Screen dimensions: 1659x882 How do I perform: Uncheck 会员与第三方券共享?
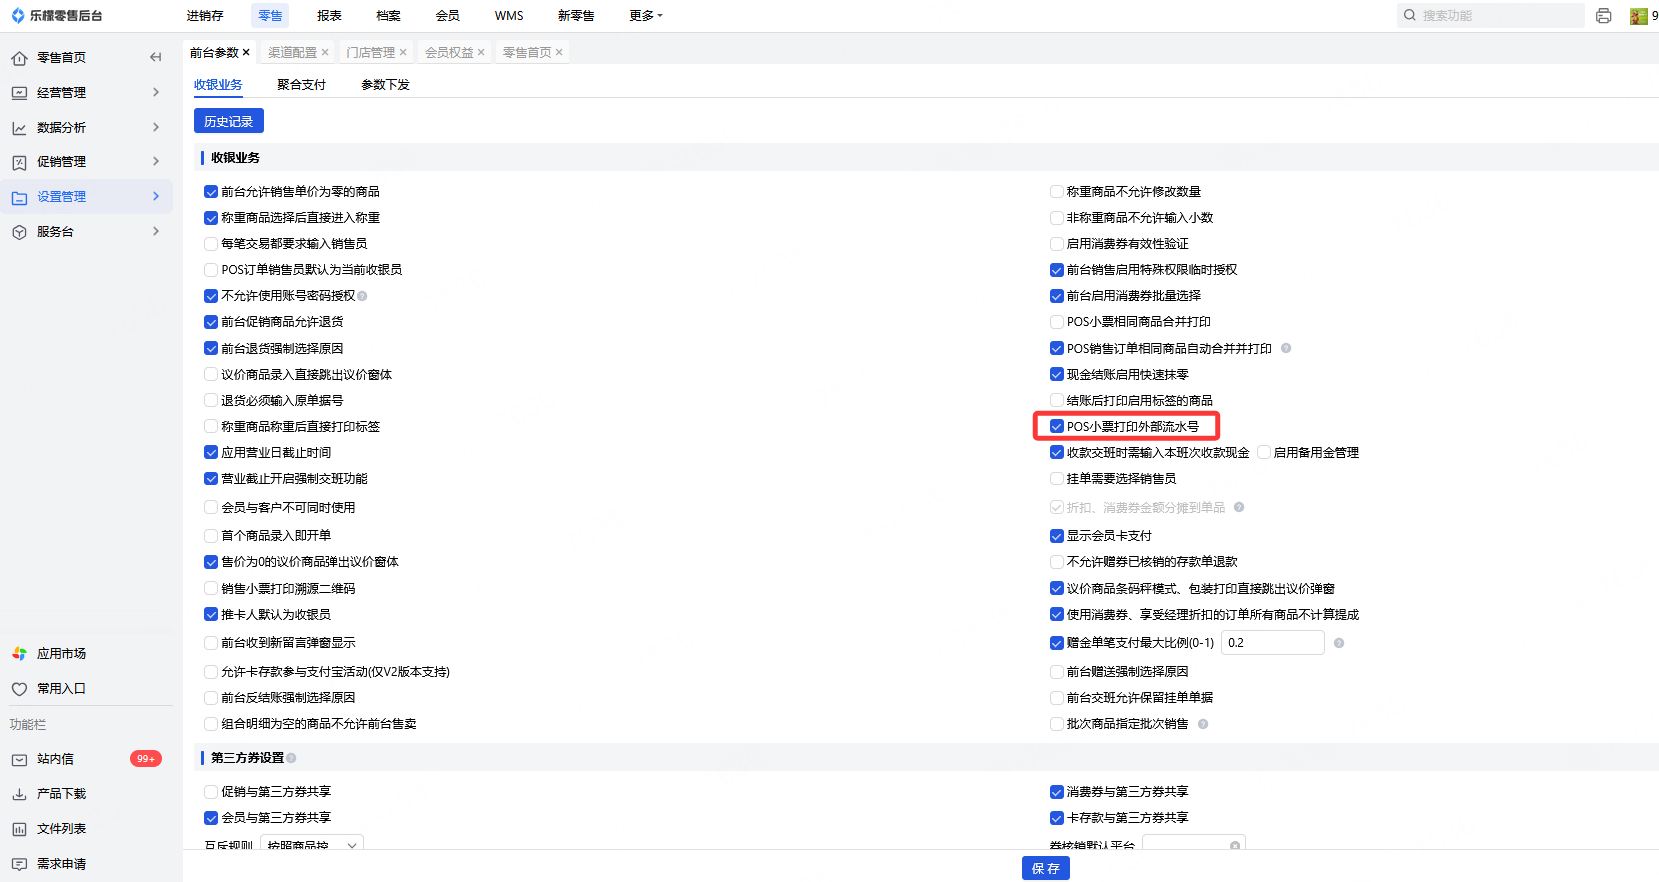(x=211, y=818)
